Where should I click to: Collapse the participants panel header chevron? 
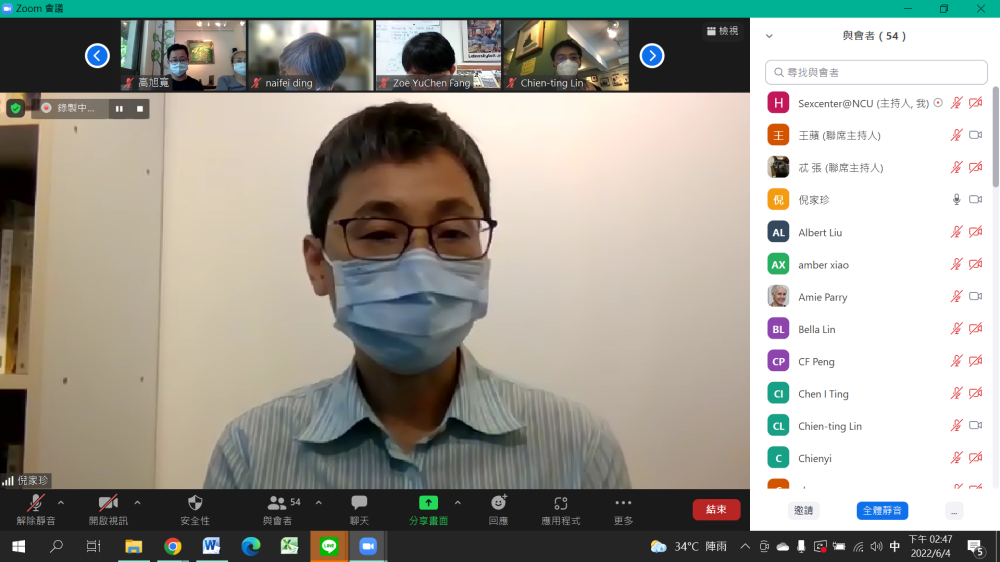click(769, 36)
